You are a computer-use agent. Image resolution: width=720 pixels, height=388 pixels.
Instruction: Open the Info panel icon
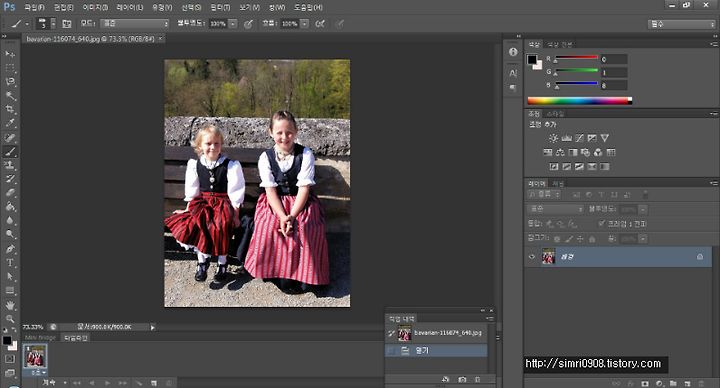[513, 52]
